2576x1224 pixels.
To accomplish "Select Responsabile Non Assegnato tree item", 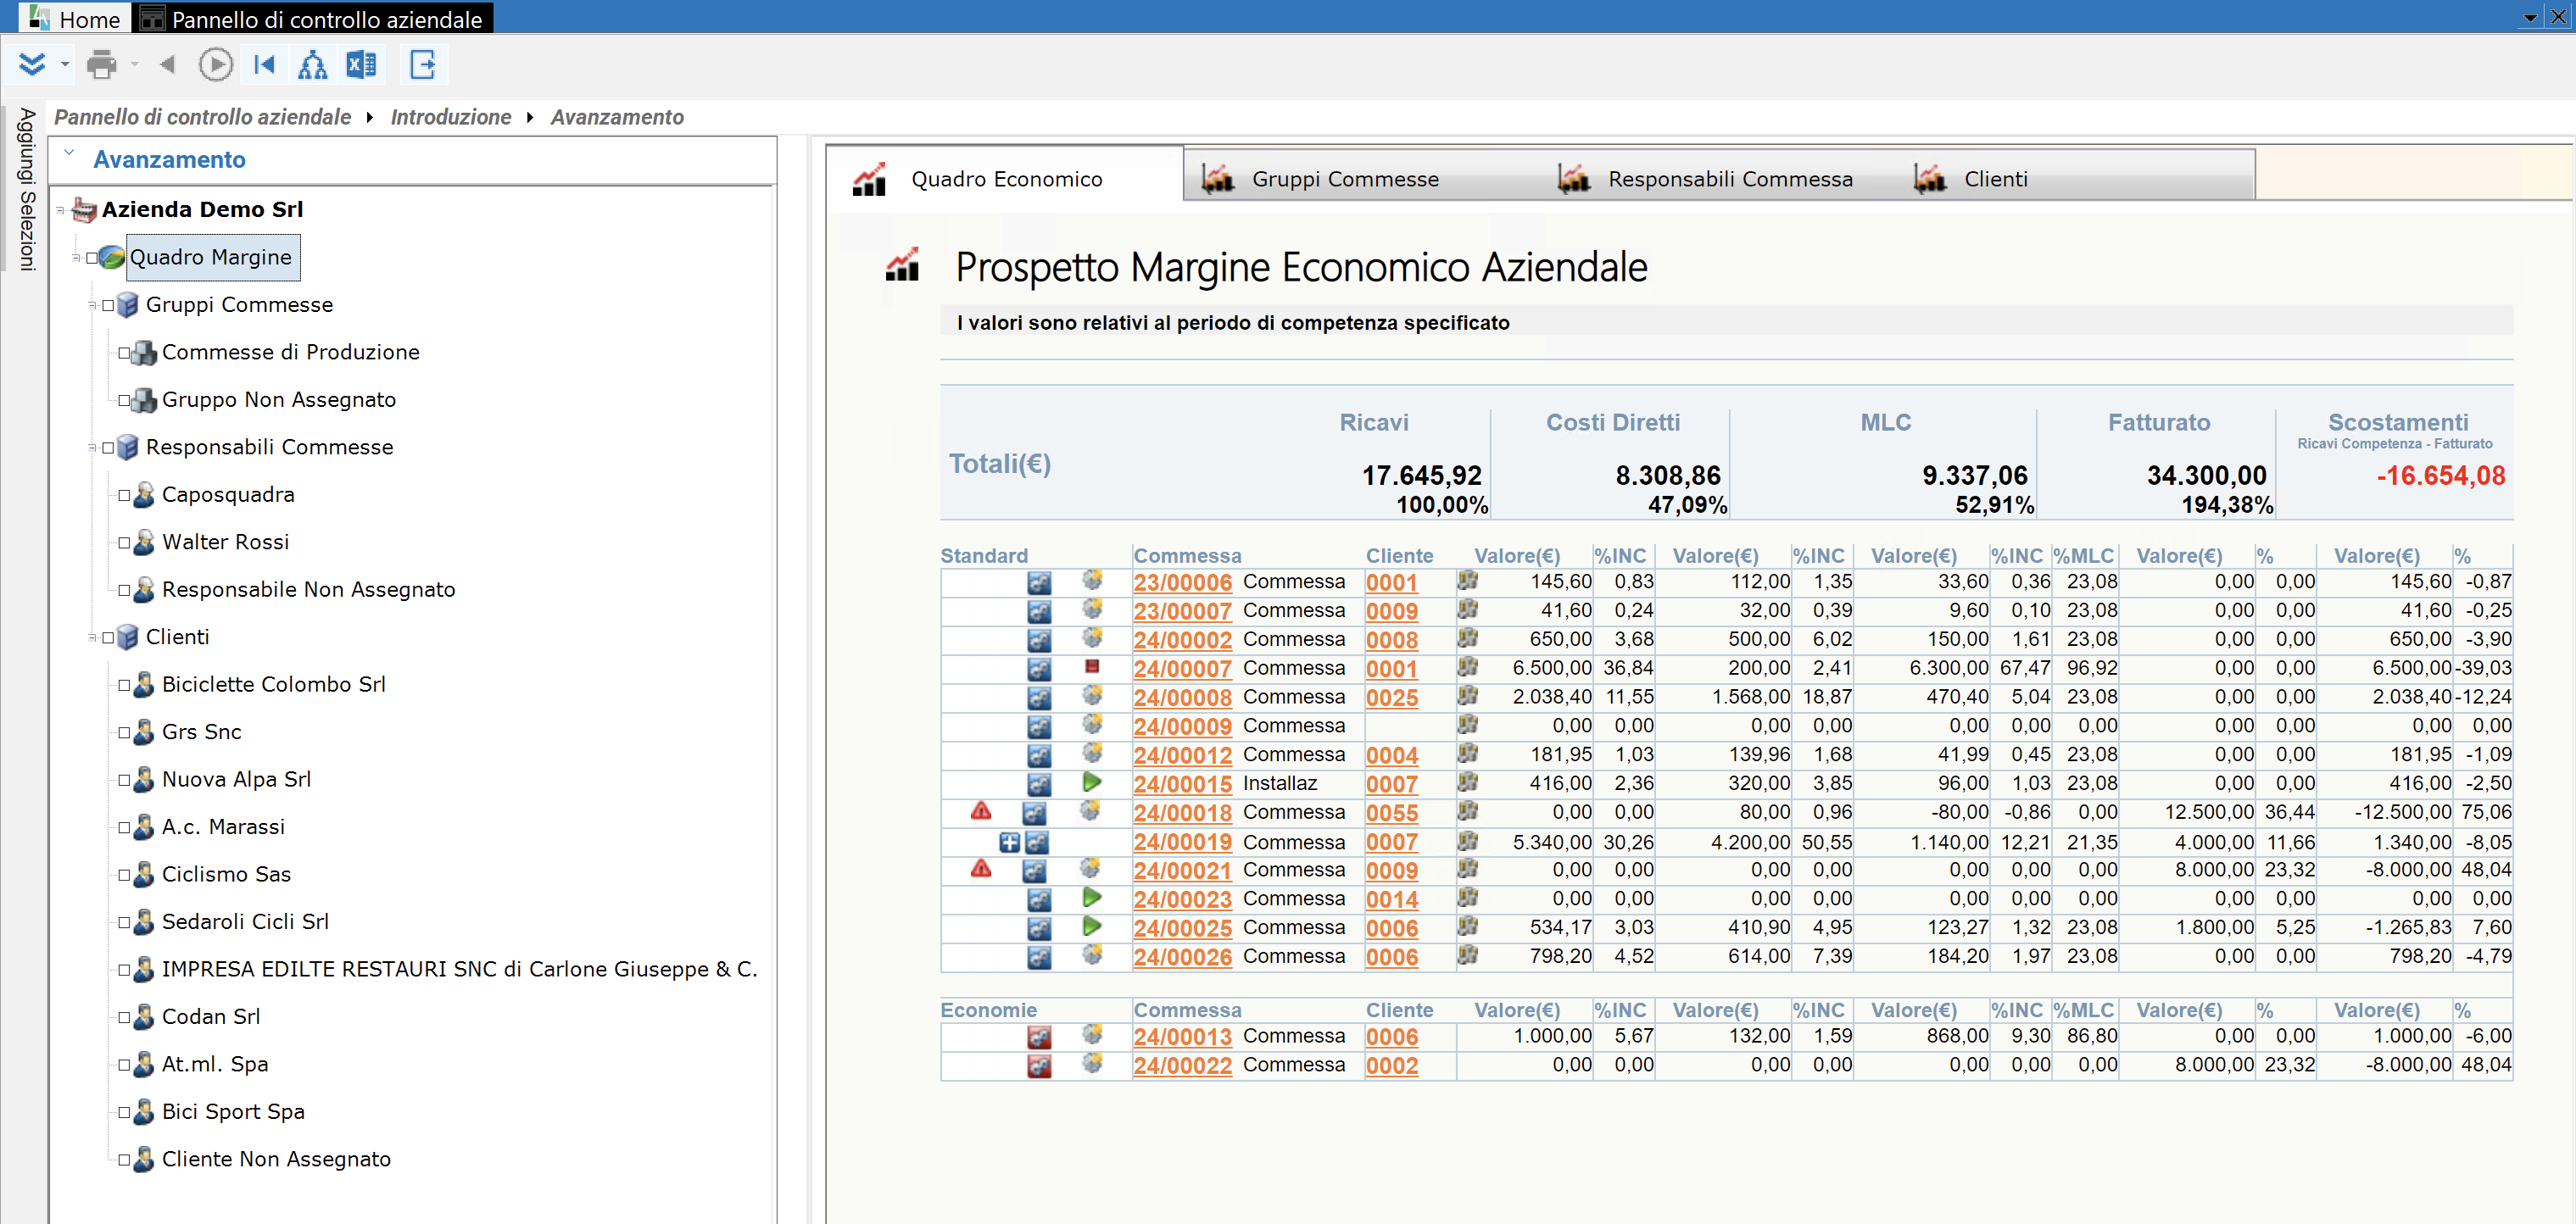I will coord(308,590).
